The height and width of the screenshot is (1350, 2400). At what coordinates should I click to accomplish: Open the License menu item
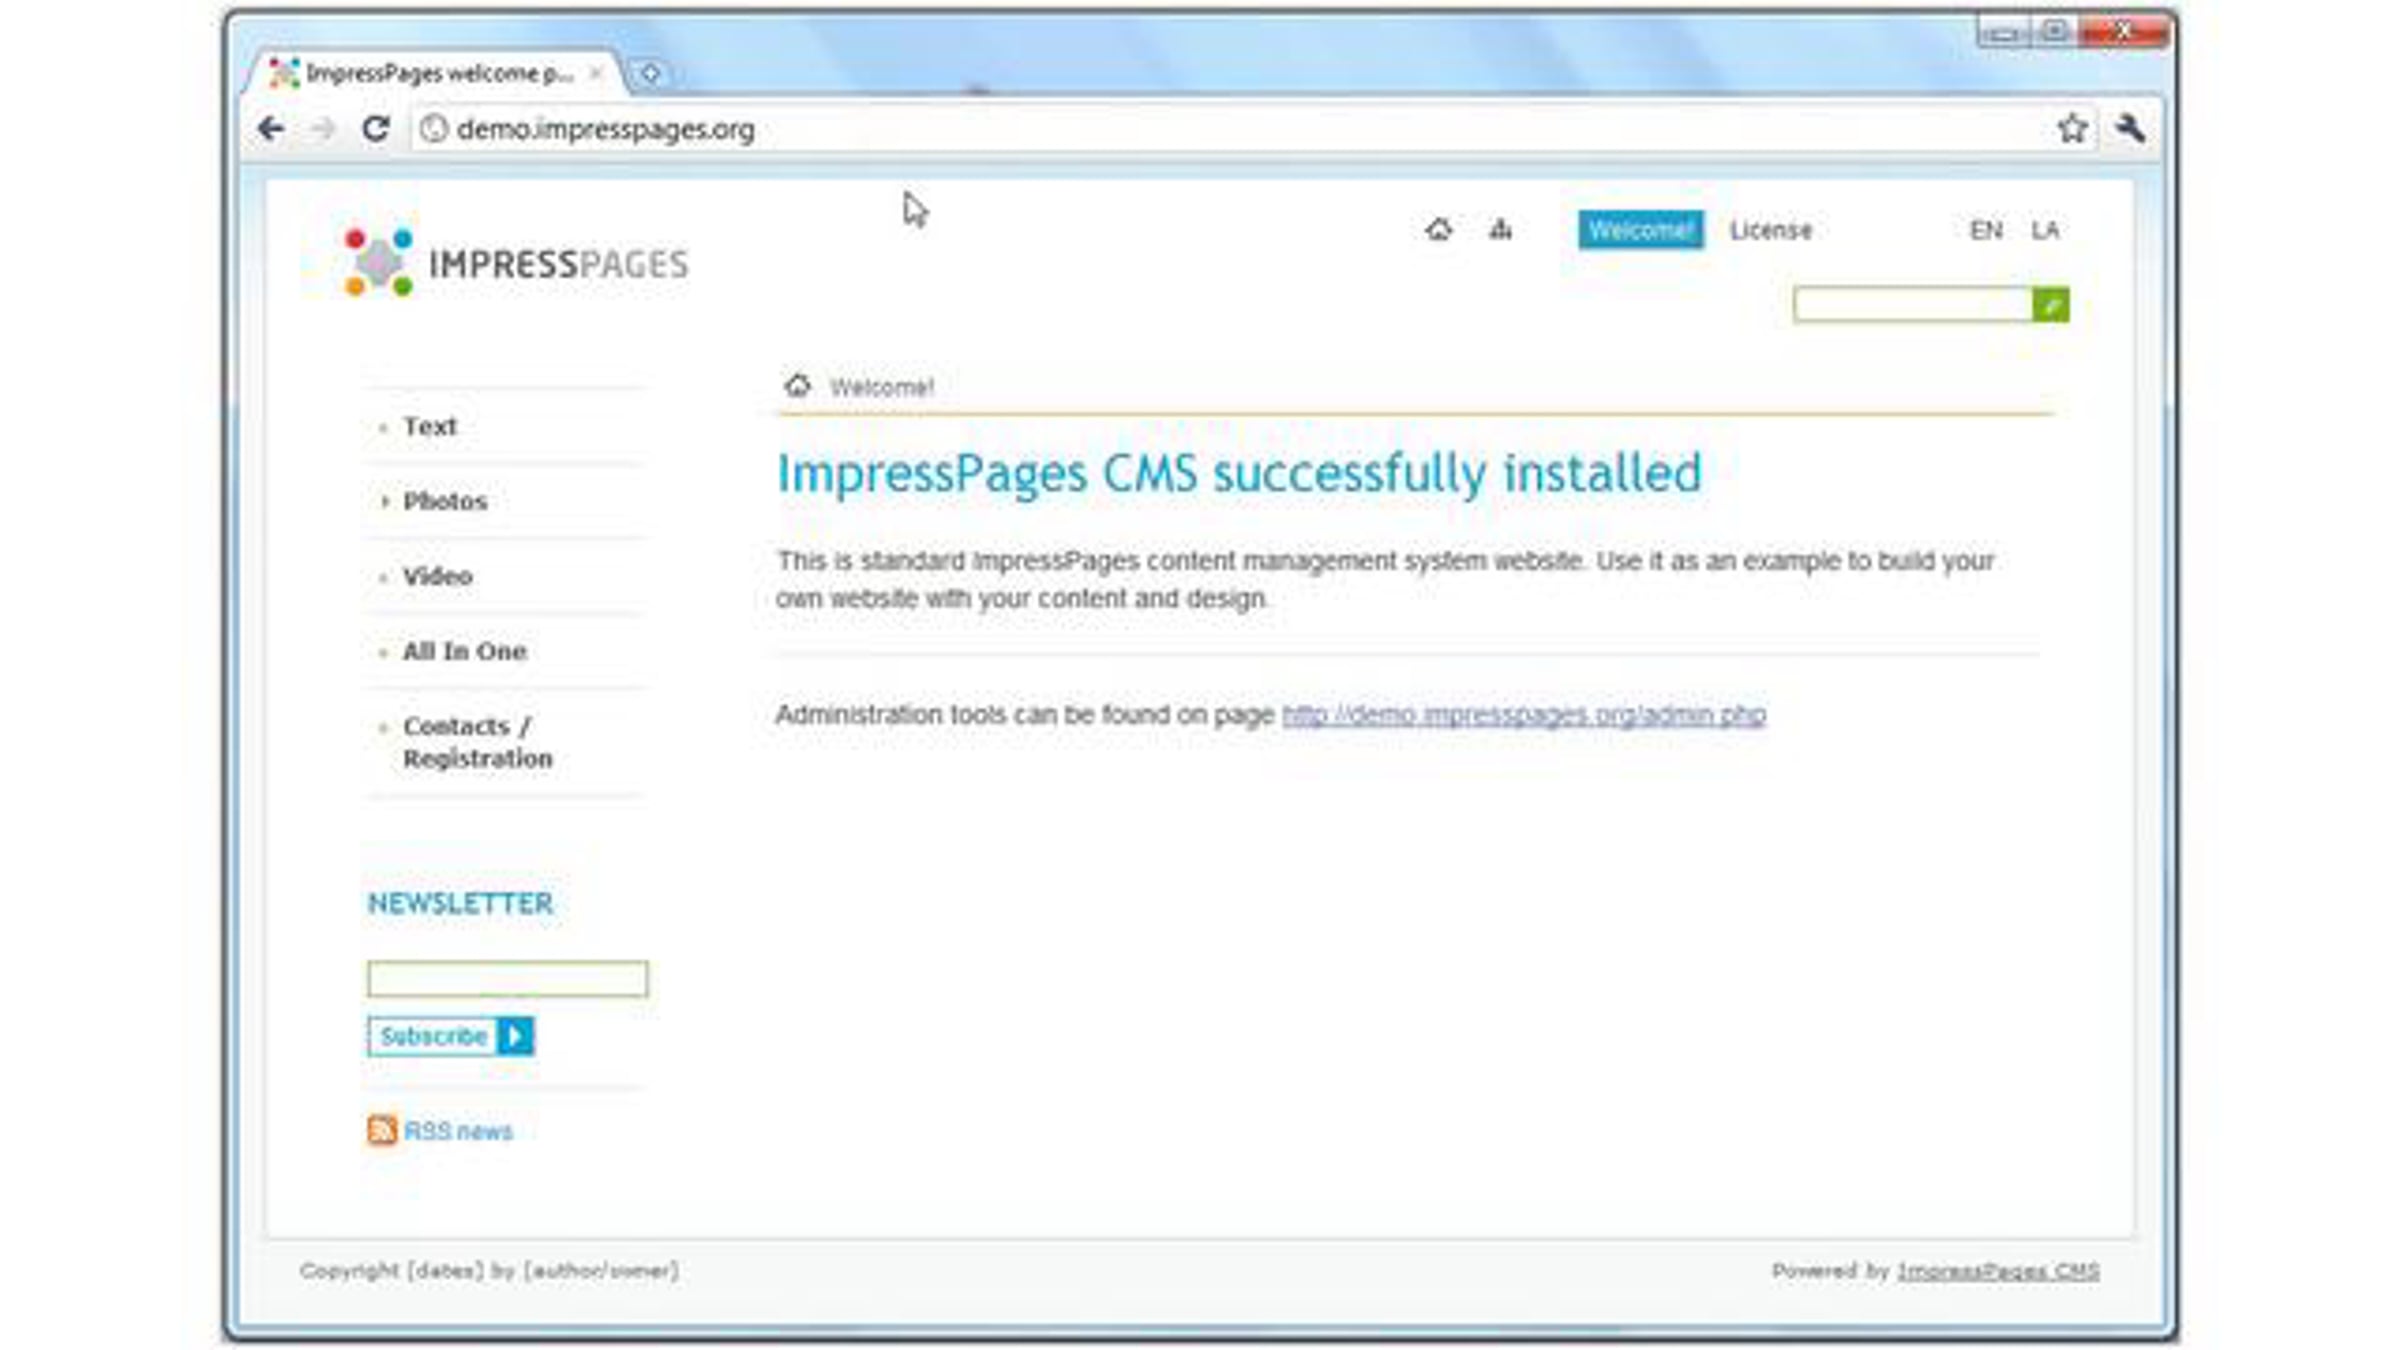click(x=1770, y=230)
